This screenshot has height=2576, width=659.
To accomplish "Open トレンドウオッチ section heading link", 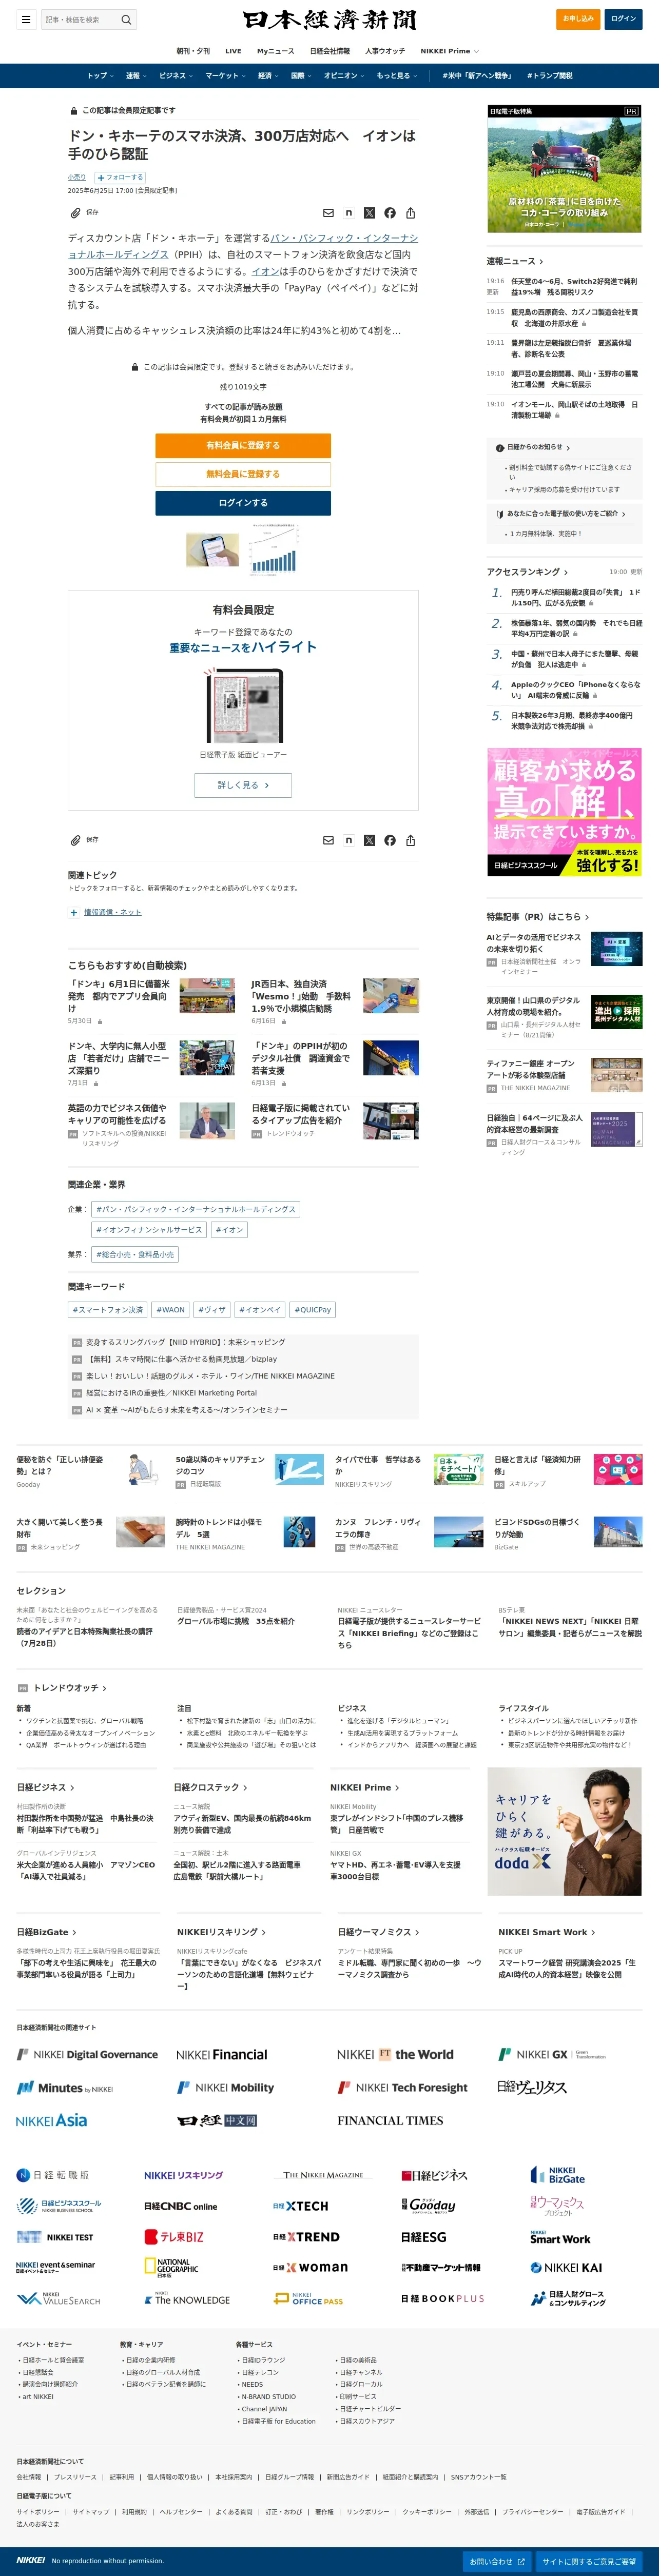I will coord(70,1688).
